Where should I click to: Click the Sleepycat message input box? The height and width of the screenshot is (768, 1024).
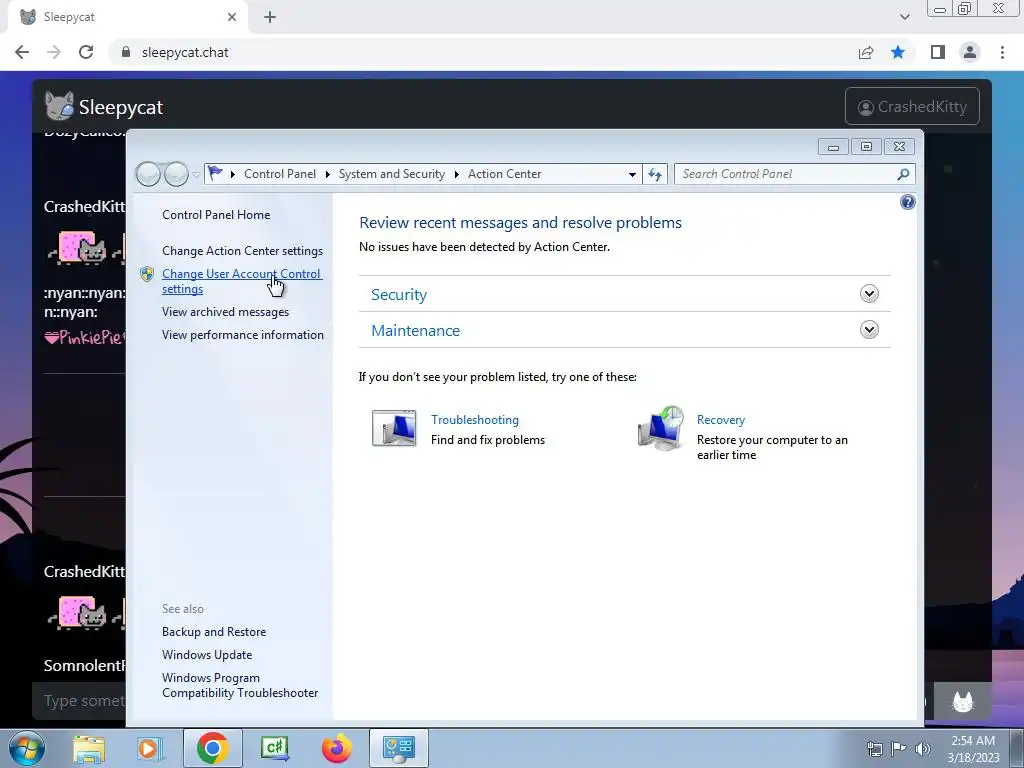pyautogui.click(x=79, y=701)
